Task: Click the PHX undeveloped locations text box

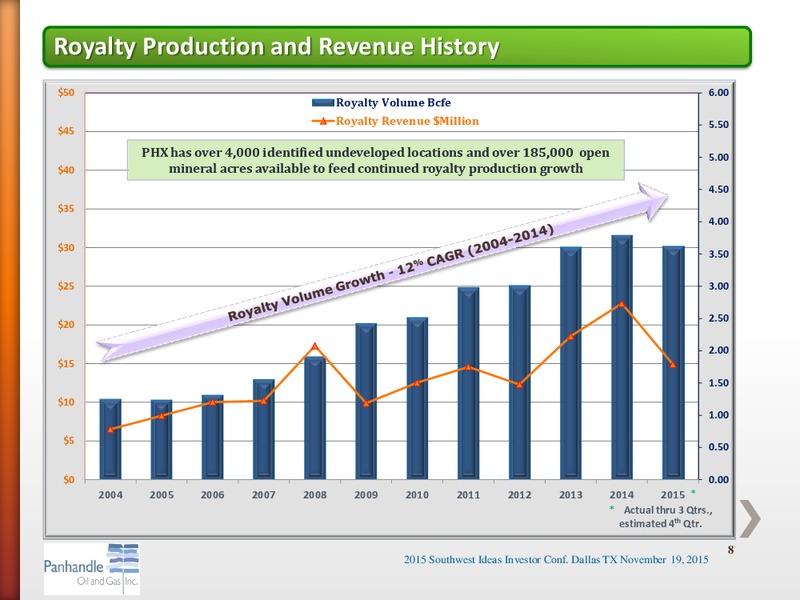Action: 376,160
